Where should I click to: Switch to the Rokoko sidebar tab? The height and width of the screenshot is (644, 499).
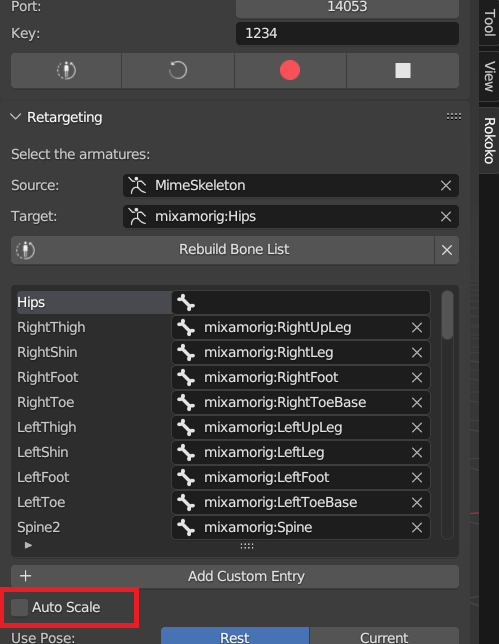pos(489,140)
